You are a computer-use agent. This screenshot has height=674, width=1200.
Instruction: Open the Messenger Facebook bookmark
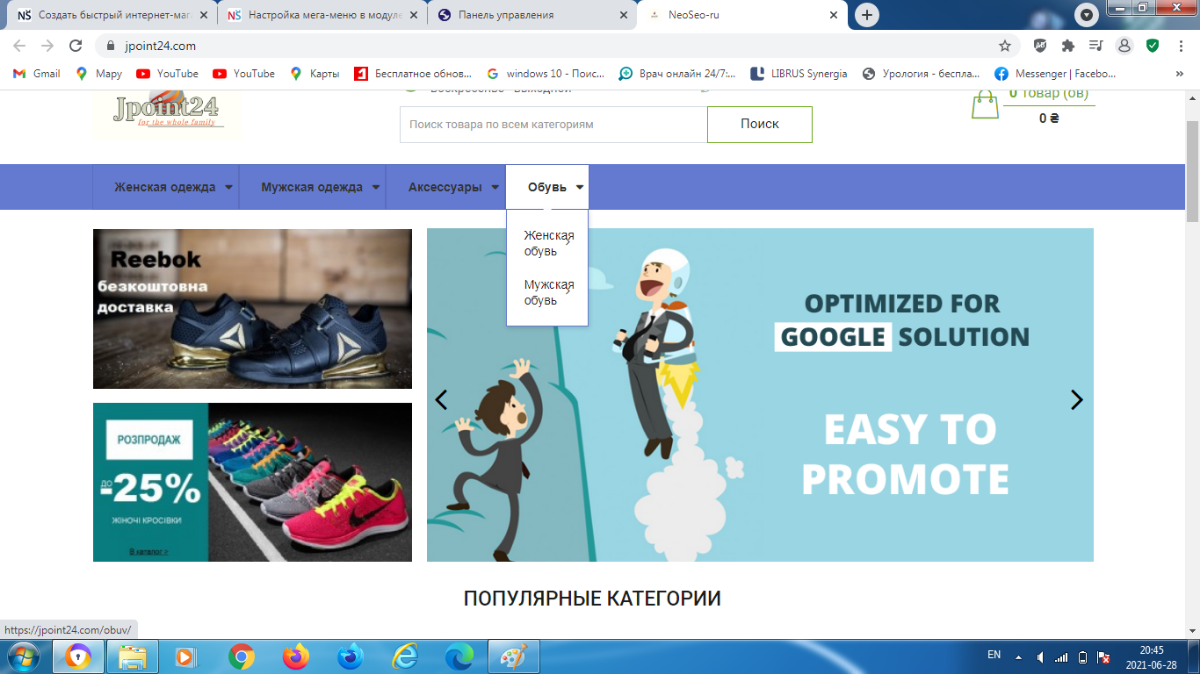point(1055,73)
